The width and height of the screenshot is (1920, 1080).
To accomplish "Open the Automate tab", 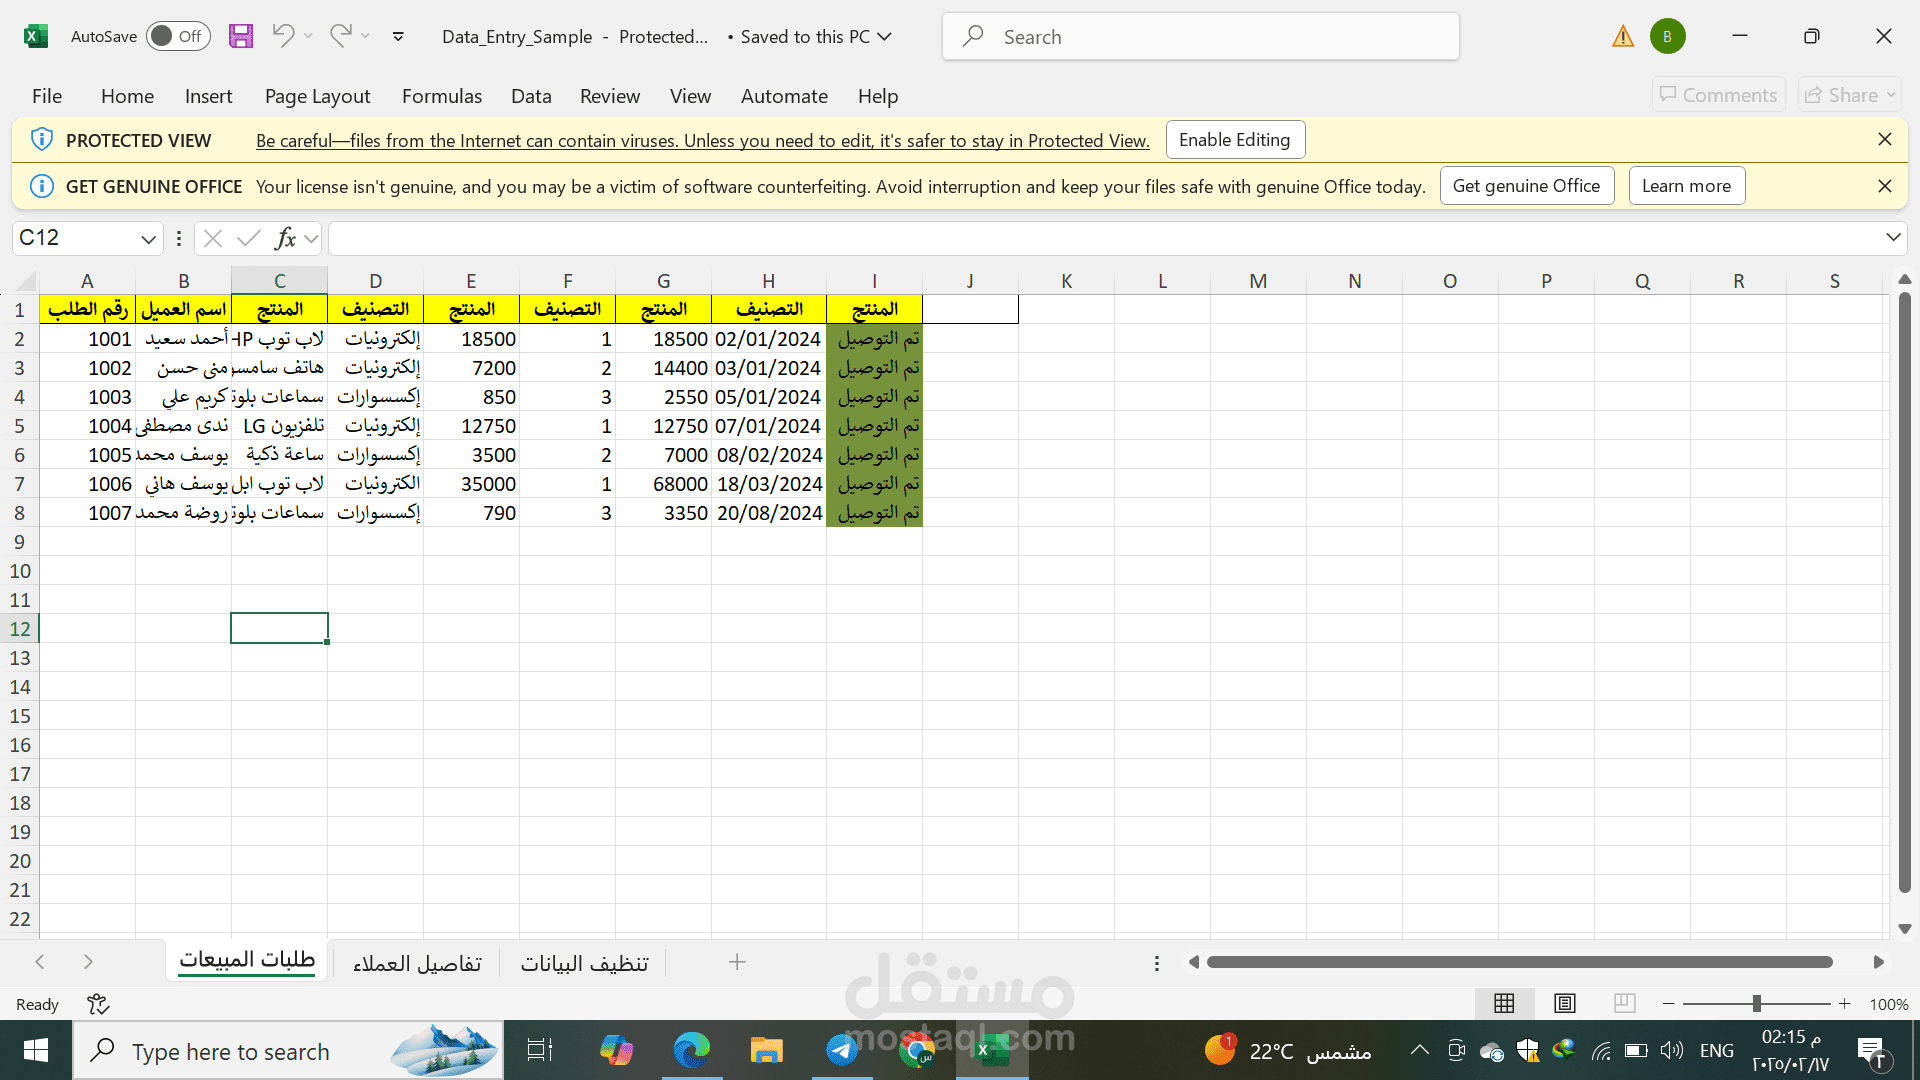I will pyautogui.click(x=784, y=96).
